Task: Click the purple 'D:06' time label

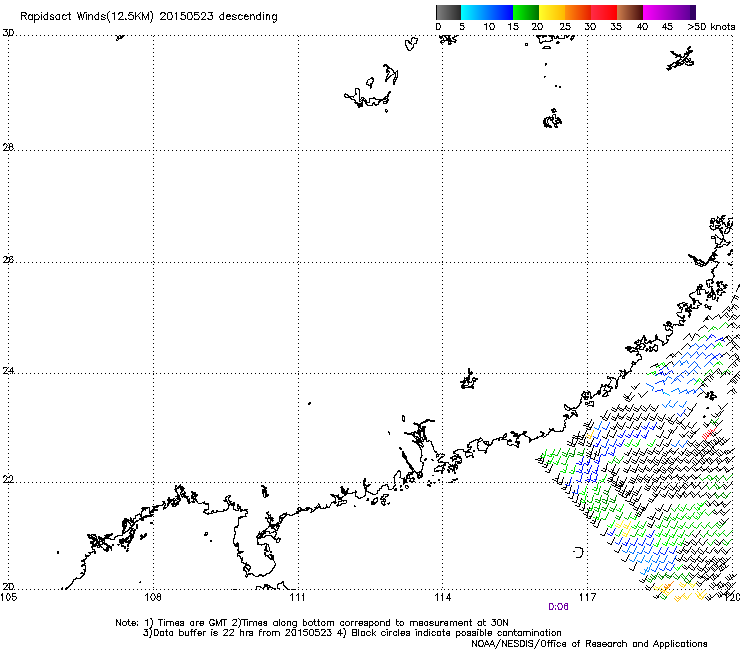Action: tap(558, 607)
